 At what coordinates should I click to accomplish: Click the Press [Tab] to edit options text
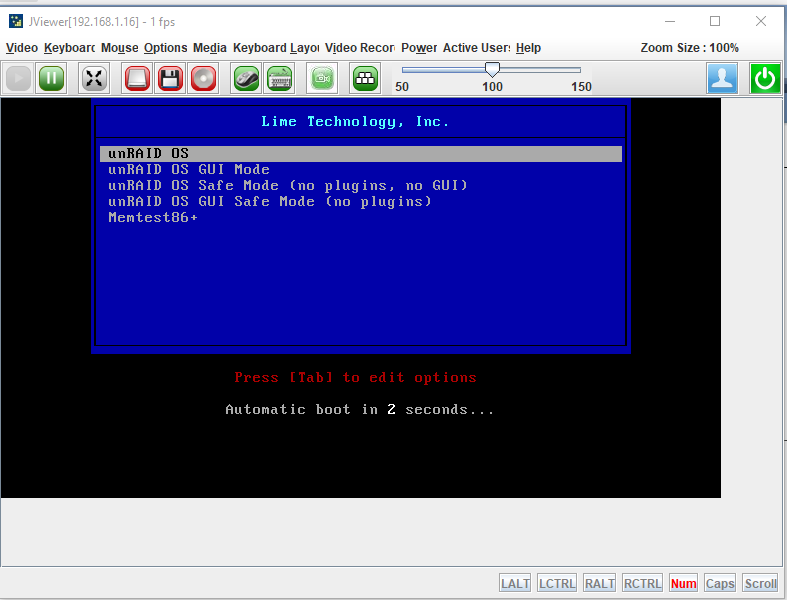[355, 378]
